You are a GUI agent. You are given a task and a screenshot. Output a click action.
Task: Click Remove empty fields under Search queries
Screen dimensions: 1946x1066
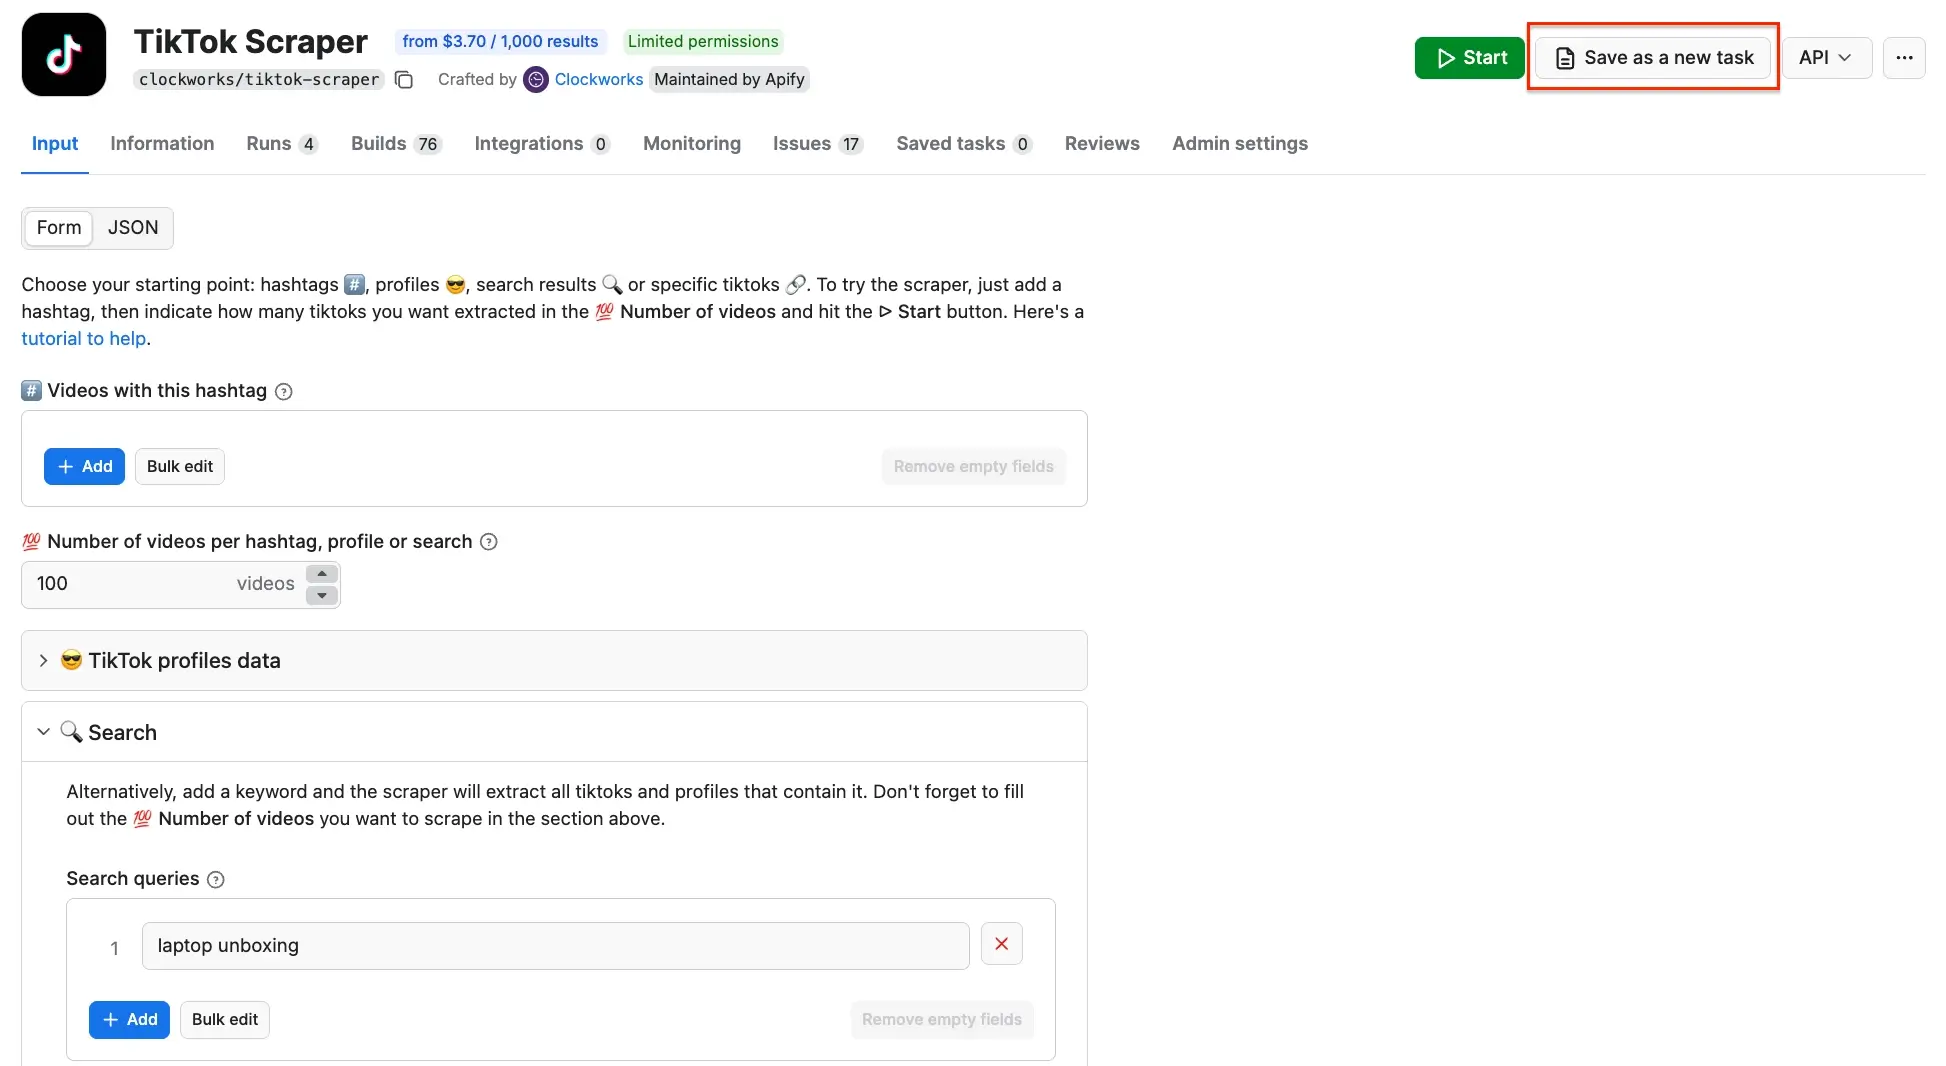(942, 1020)
